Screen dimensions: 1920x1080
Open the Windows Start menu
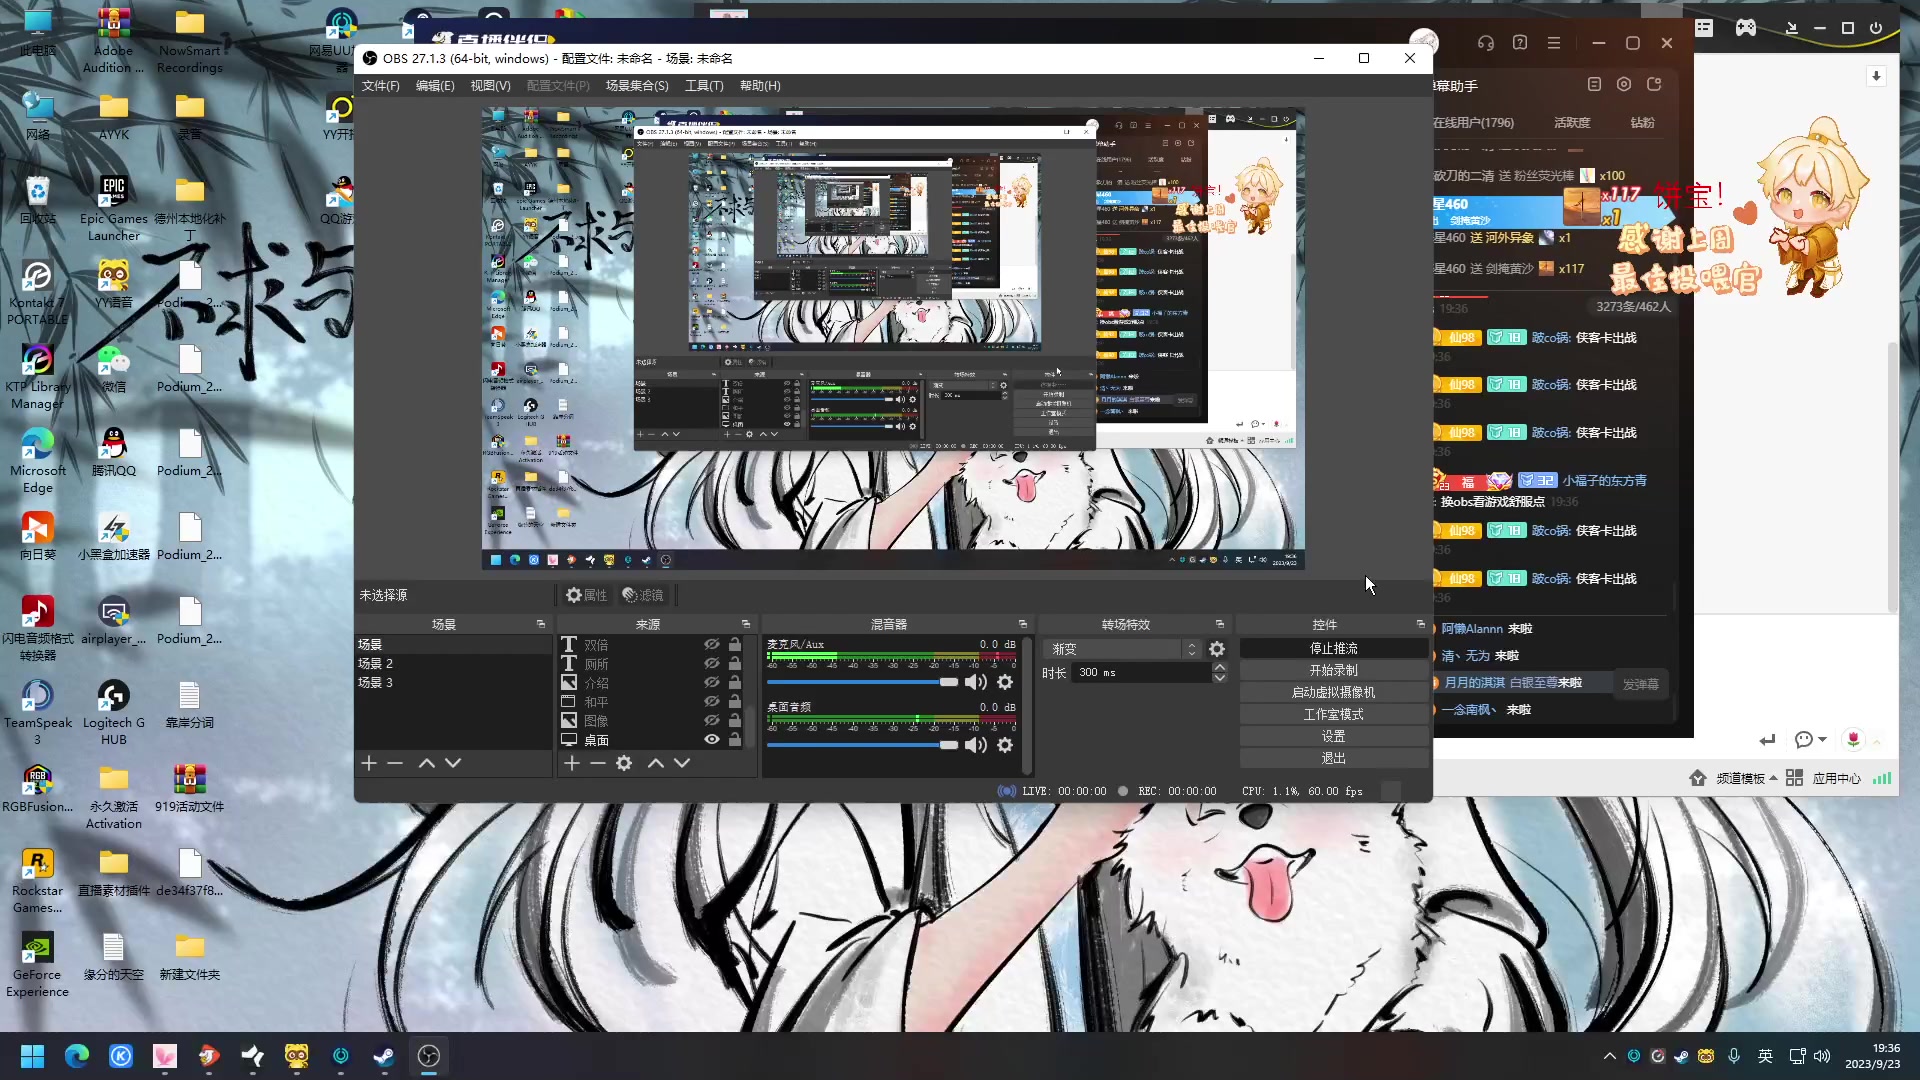coord(32,1056)
